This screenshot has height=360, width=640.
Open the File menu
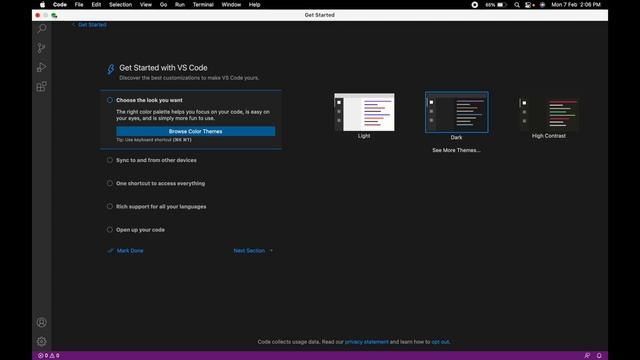coord(79,4)
